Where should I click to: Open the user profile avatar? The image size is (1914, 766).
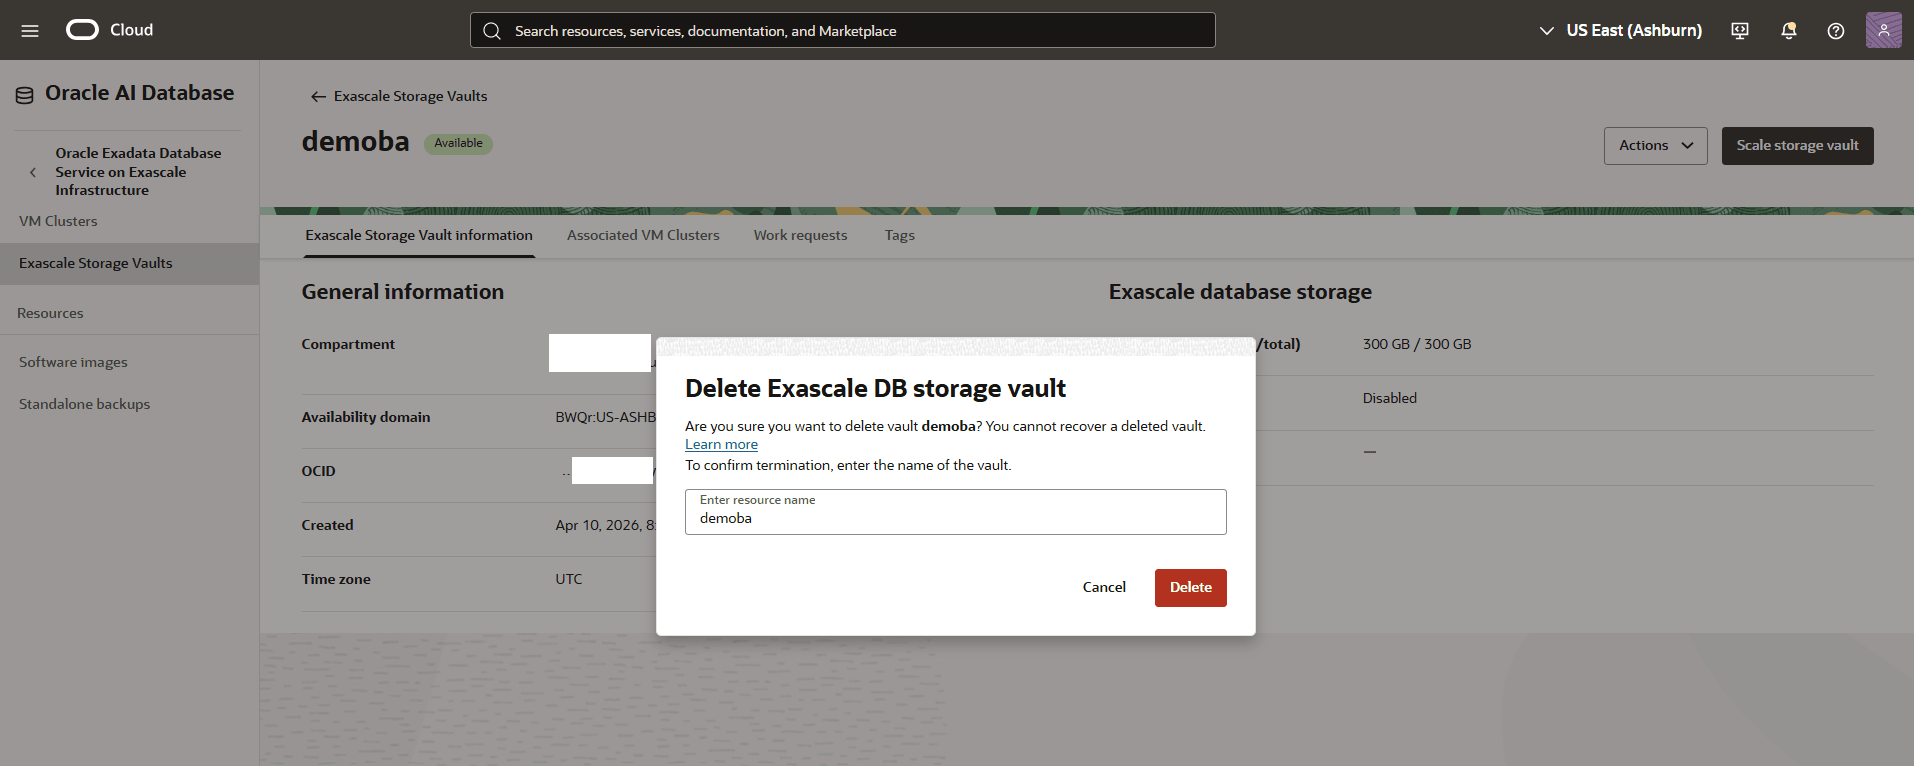click(1883, 30)
